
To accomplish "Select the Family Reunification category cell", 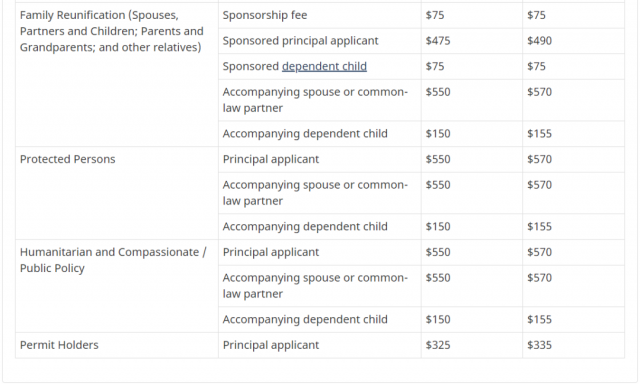I will point(116,75).
